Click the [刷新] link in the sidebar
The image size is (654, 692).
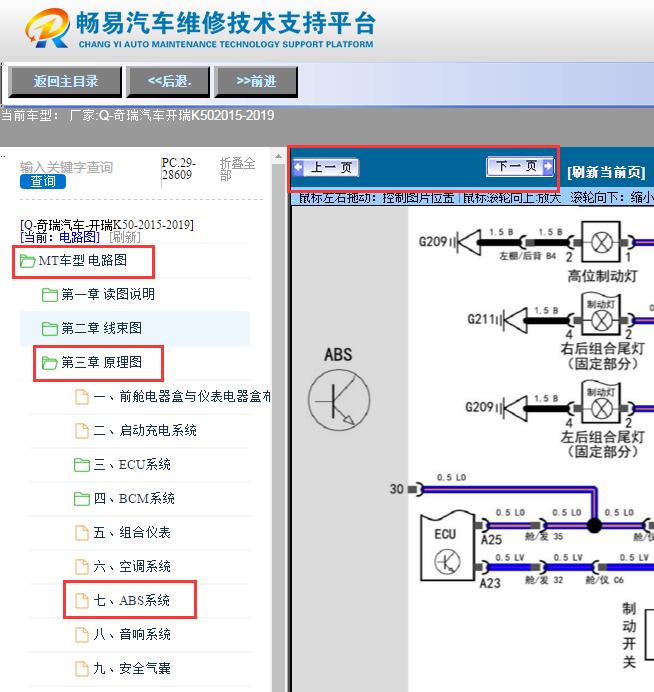(125, 237)
